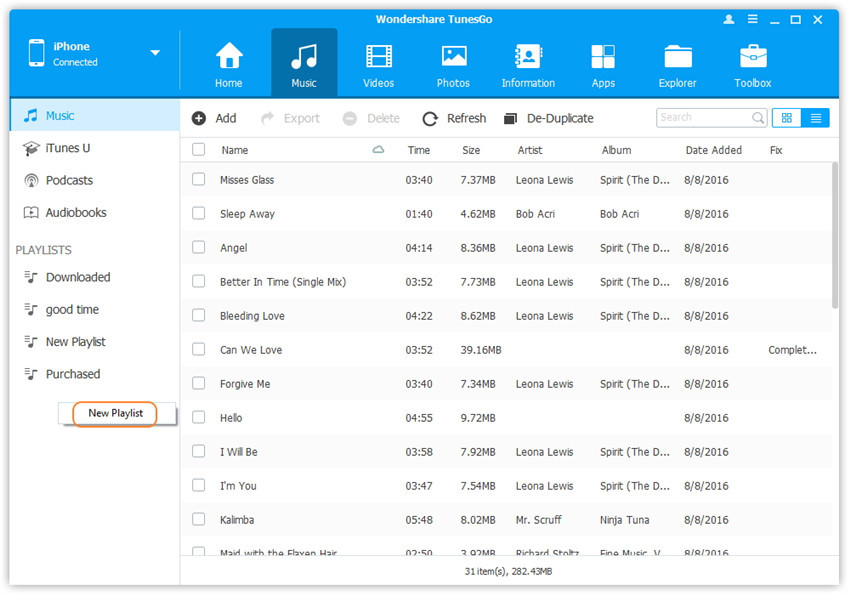
Task: Switch to list view
Action: [815, 118]
